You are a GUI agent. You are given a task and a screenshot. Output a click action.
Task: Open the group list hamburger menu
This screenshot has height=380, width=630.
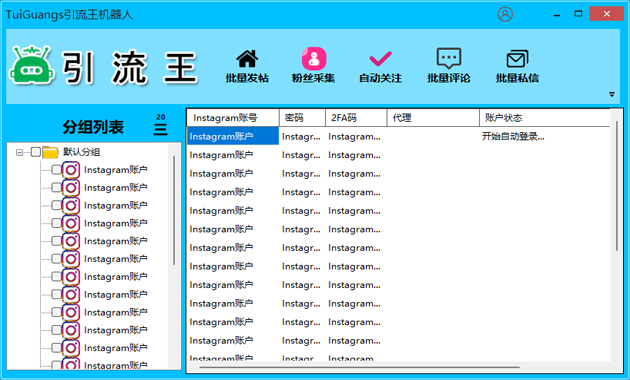(160, 129)
